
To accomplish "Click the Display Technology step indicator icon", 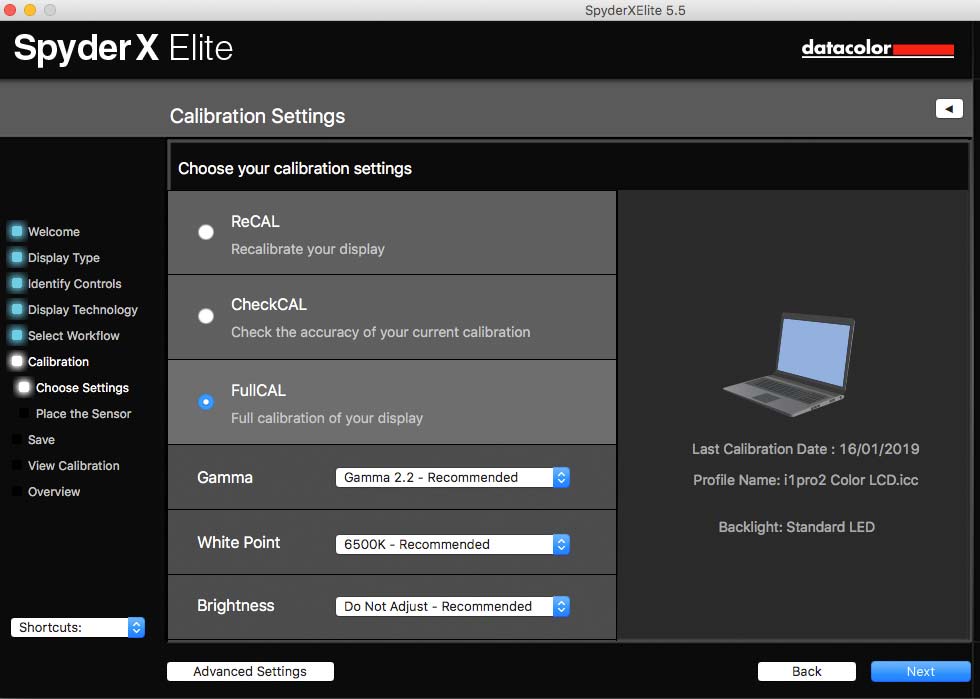I will pos(17,309).
